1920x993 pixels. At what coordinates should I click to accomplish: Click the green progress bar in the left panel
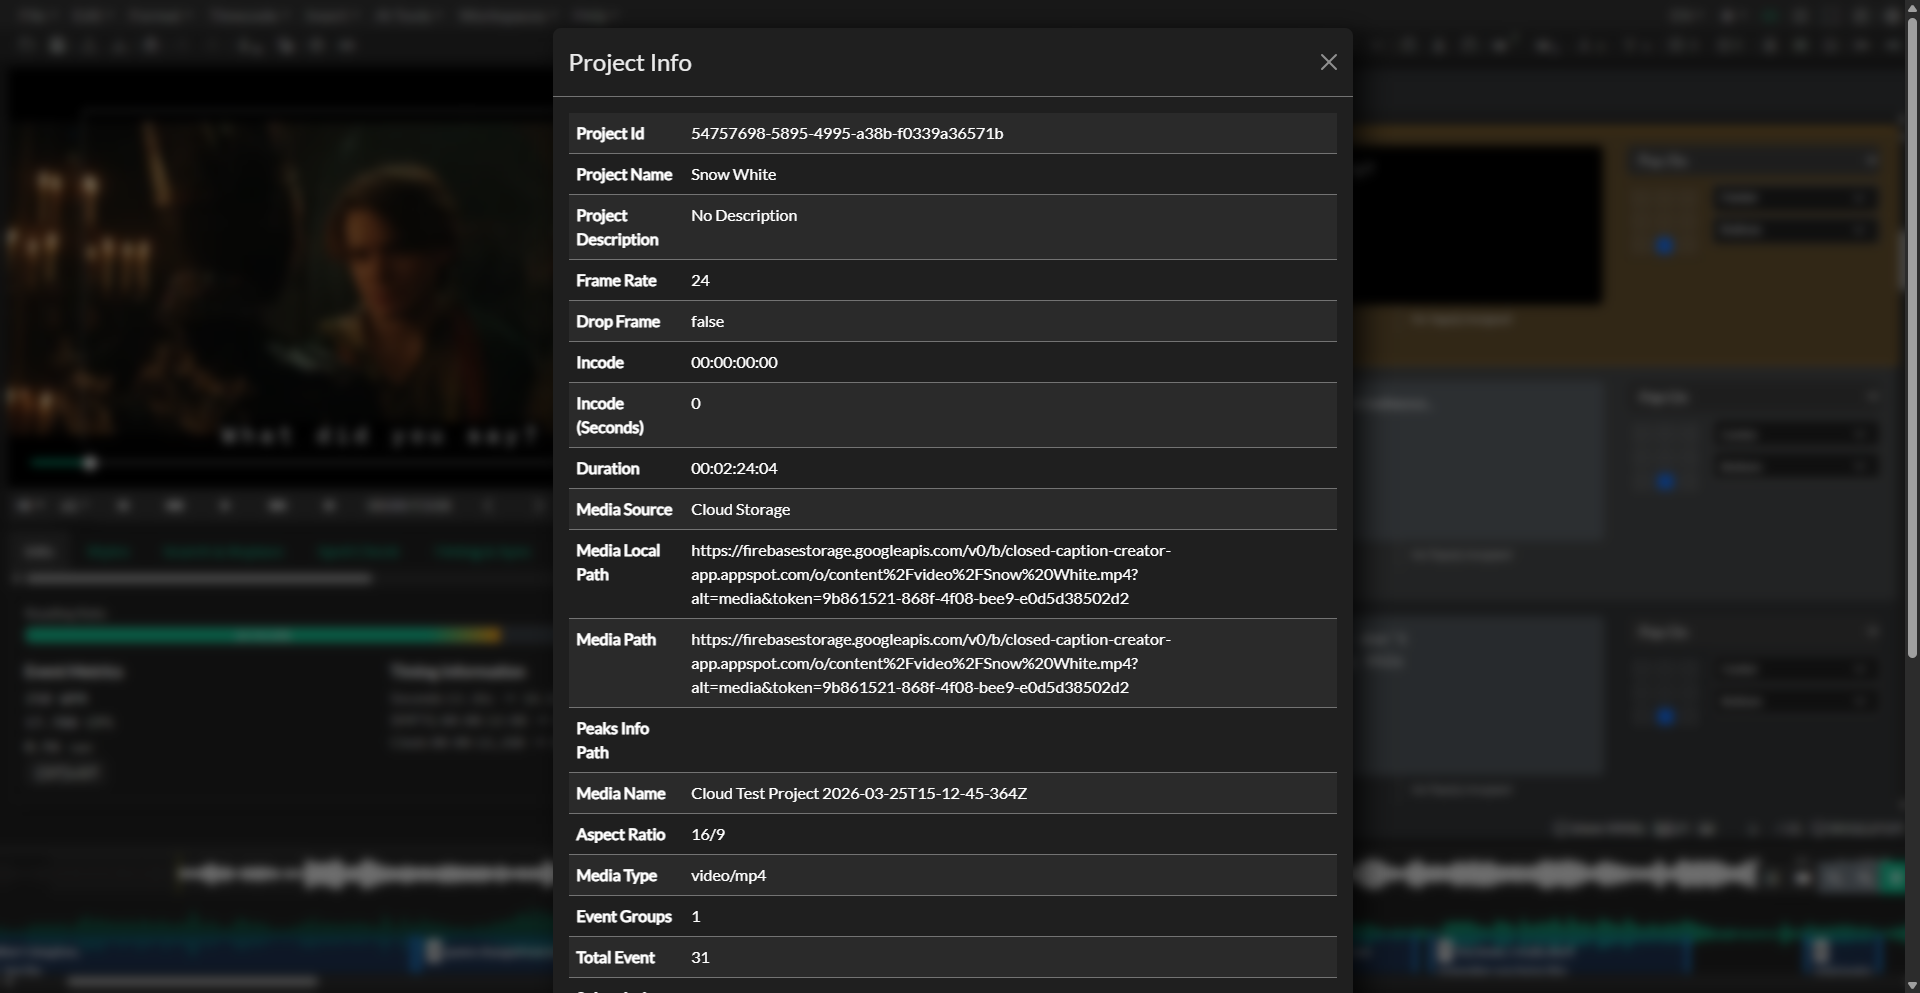point(263,634)
